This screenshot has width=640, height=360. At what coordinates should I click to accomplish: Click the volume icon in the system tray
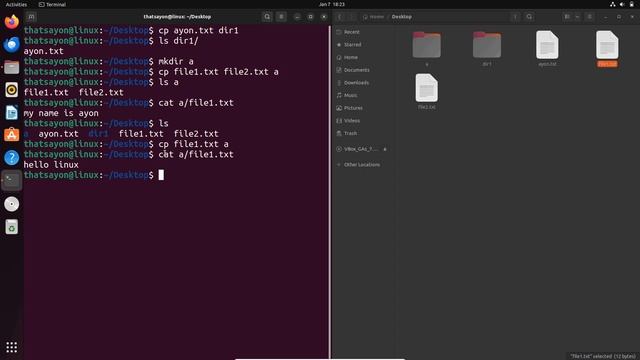(x=622, y=4)
